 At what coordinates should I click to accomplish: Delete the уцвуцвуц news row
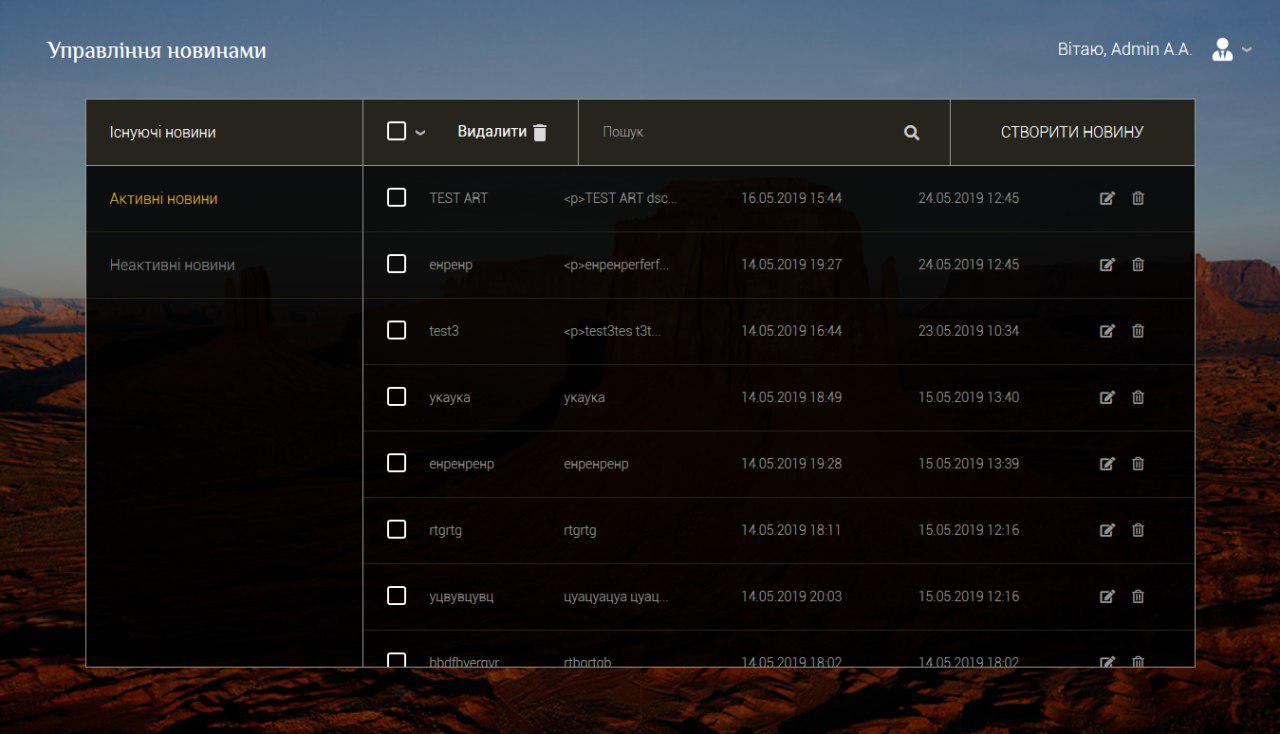coord(1138,596)
